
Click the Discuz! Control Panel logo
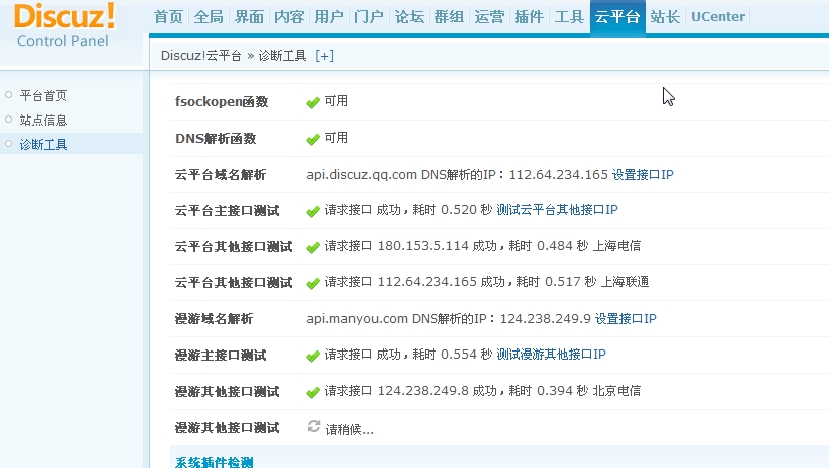coord(63,25)
